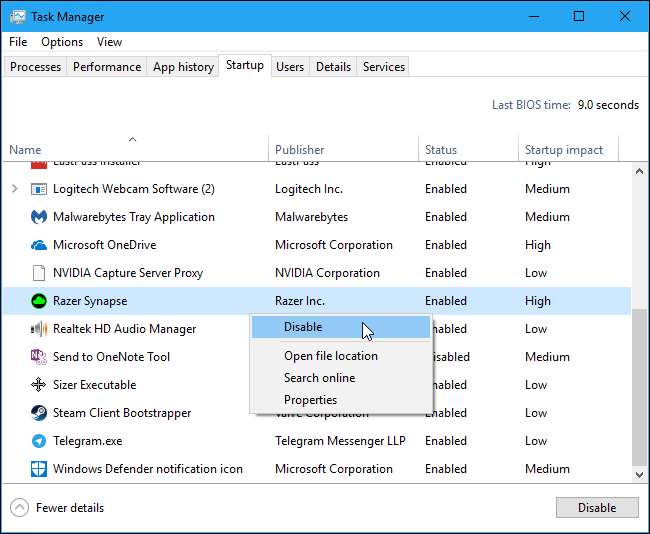Sort by Startup impact column header
This screenshot has width=650, height=534.
pos(563,150)
